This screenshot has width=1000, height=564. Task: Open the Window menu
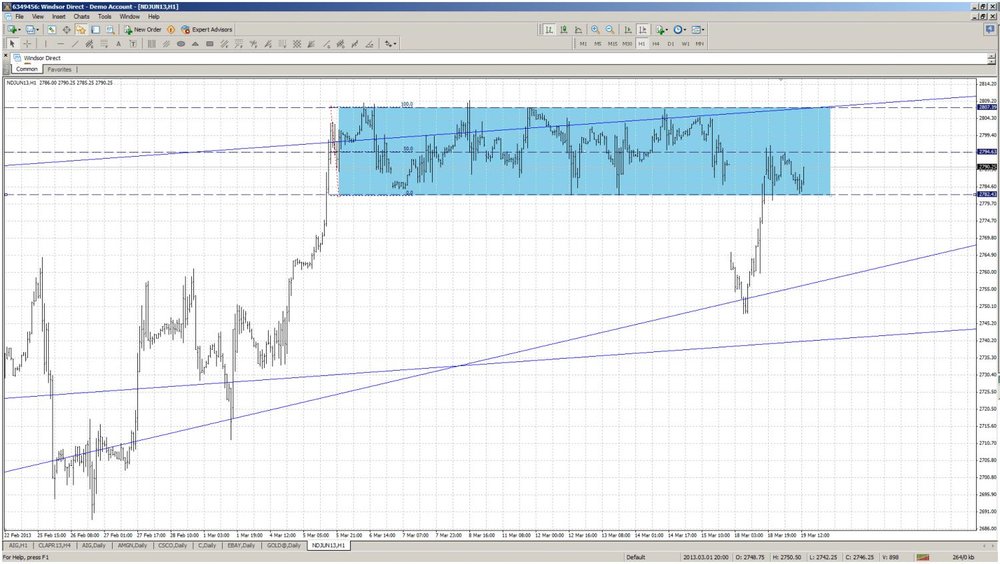(x=129, y=17)
